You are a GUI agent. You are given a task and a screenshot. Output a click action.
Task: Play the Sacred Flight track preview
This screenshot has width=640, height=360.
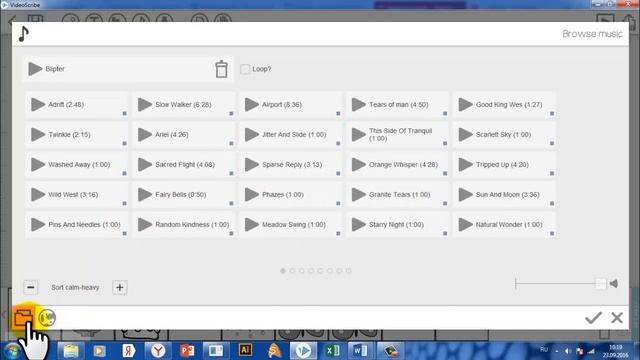tap(145, 164)
